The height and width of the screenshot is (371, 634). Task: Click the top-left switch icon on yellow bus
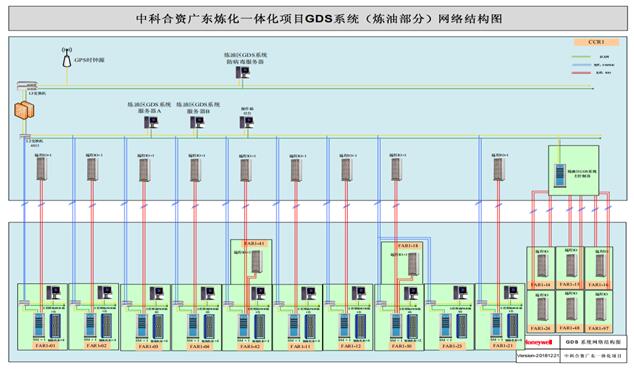coord(27,85)
